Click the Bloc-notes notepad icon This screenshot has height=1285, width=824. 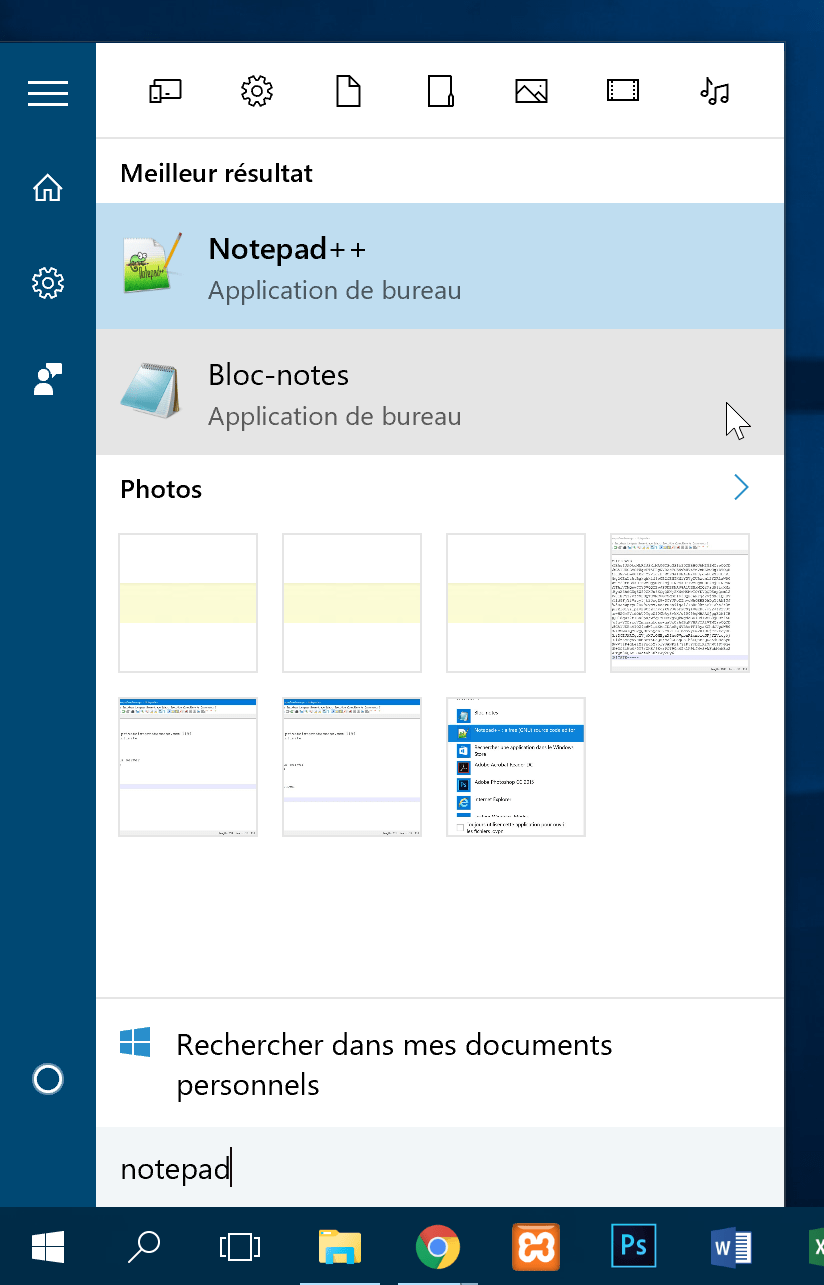151,390
